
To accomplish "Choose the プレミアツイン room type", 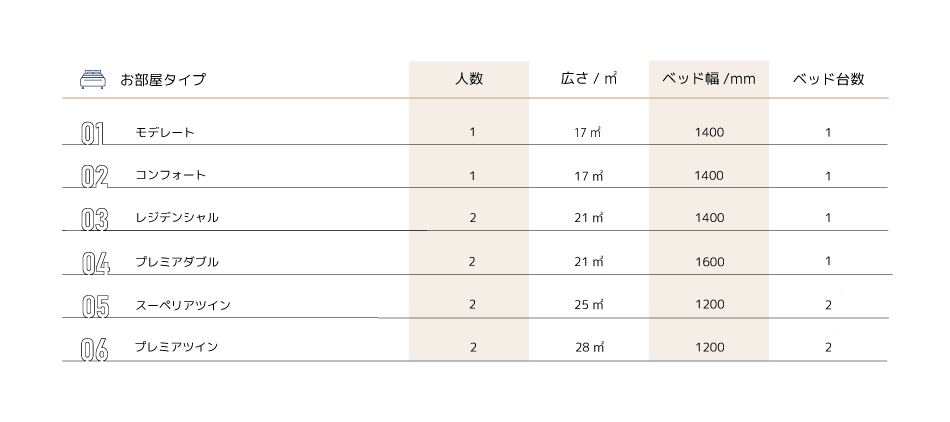I will 176,347.
